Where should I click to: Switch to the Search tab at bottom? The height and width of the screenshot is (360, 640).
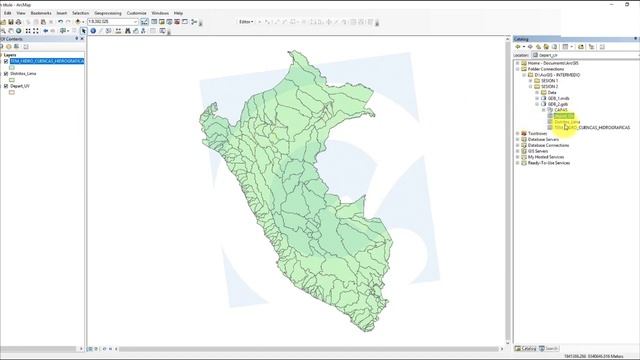(x=549, y=349)
